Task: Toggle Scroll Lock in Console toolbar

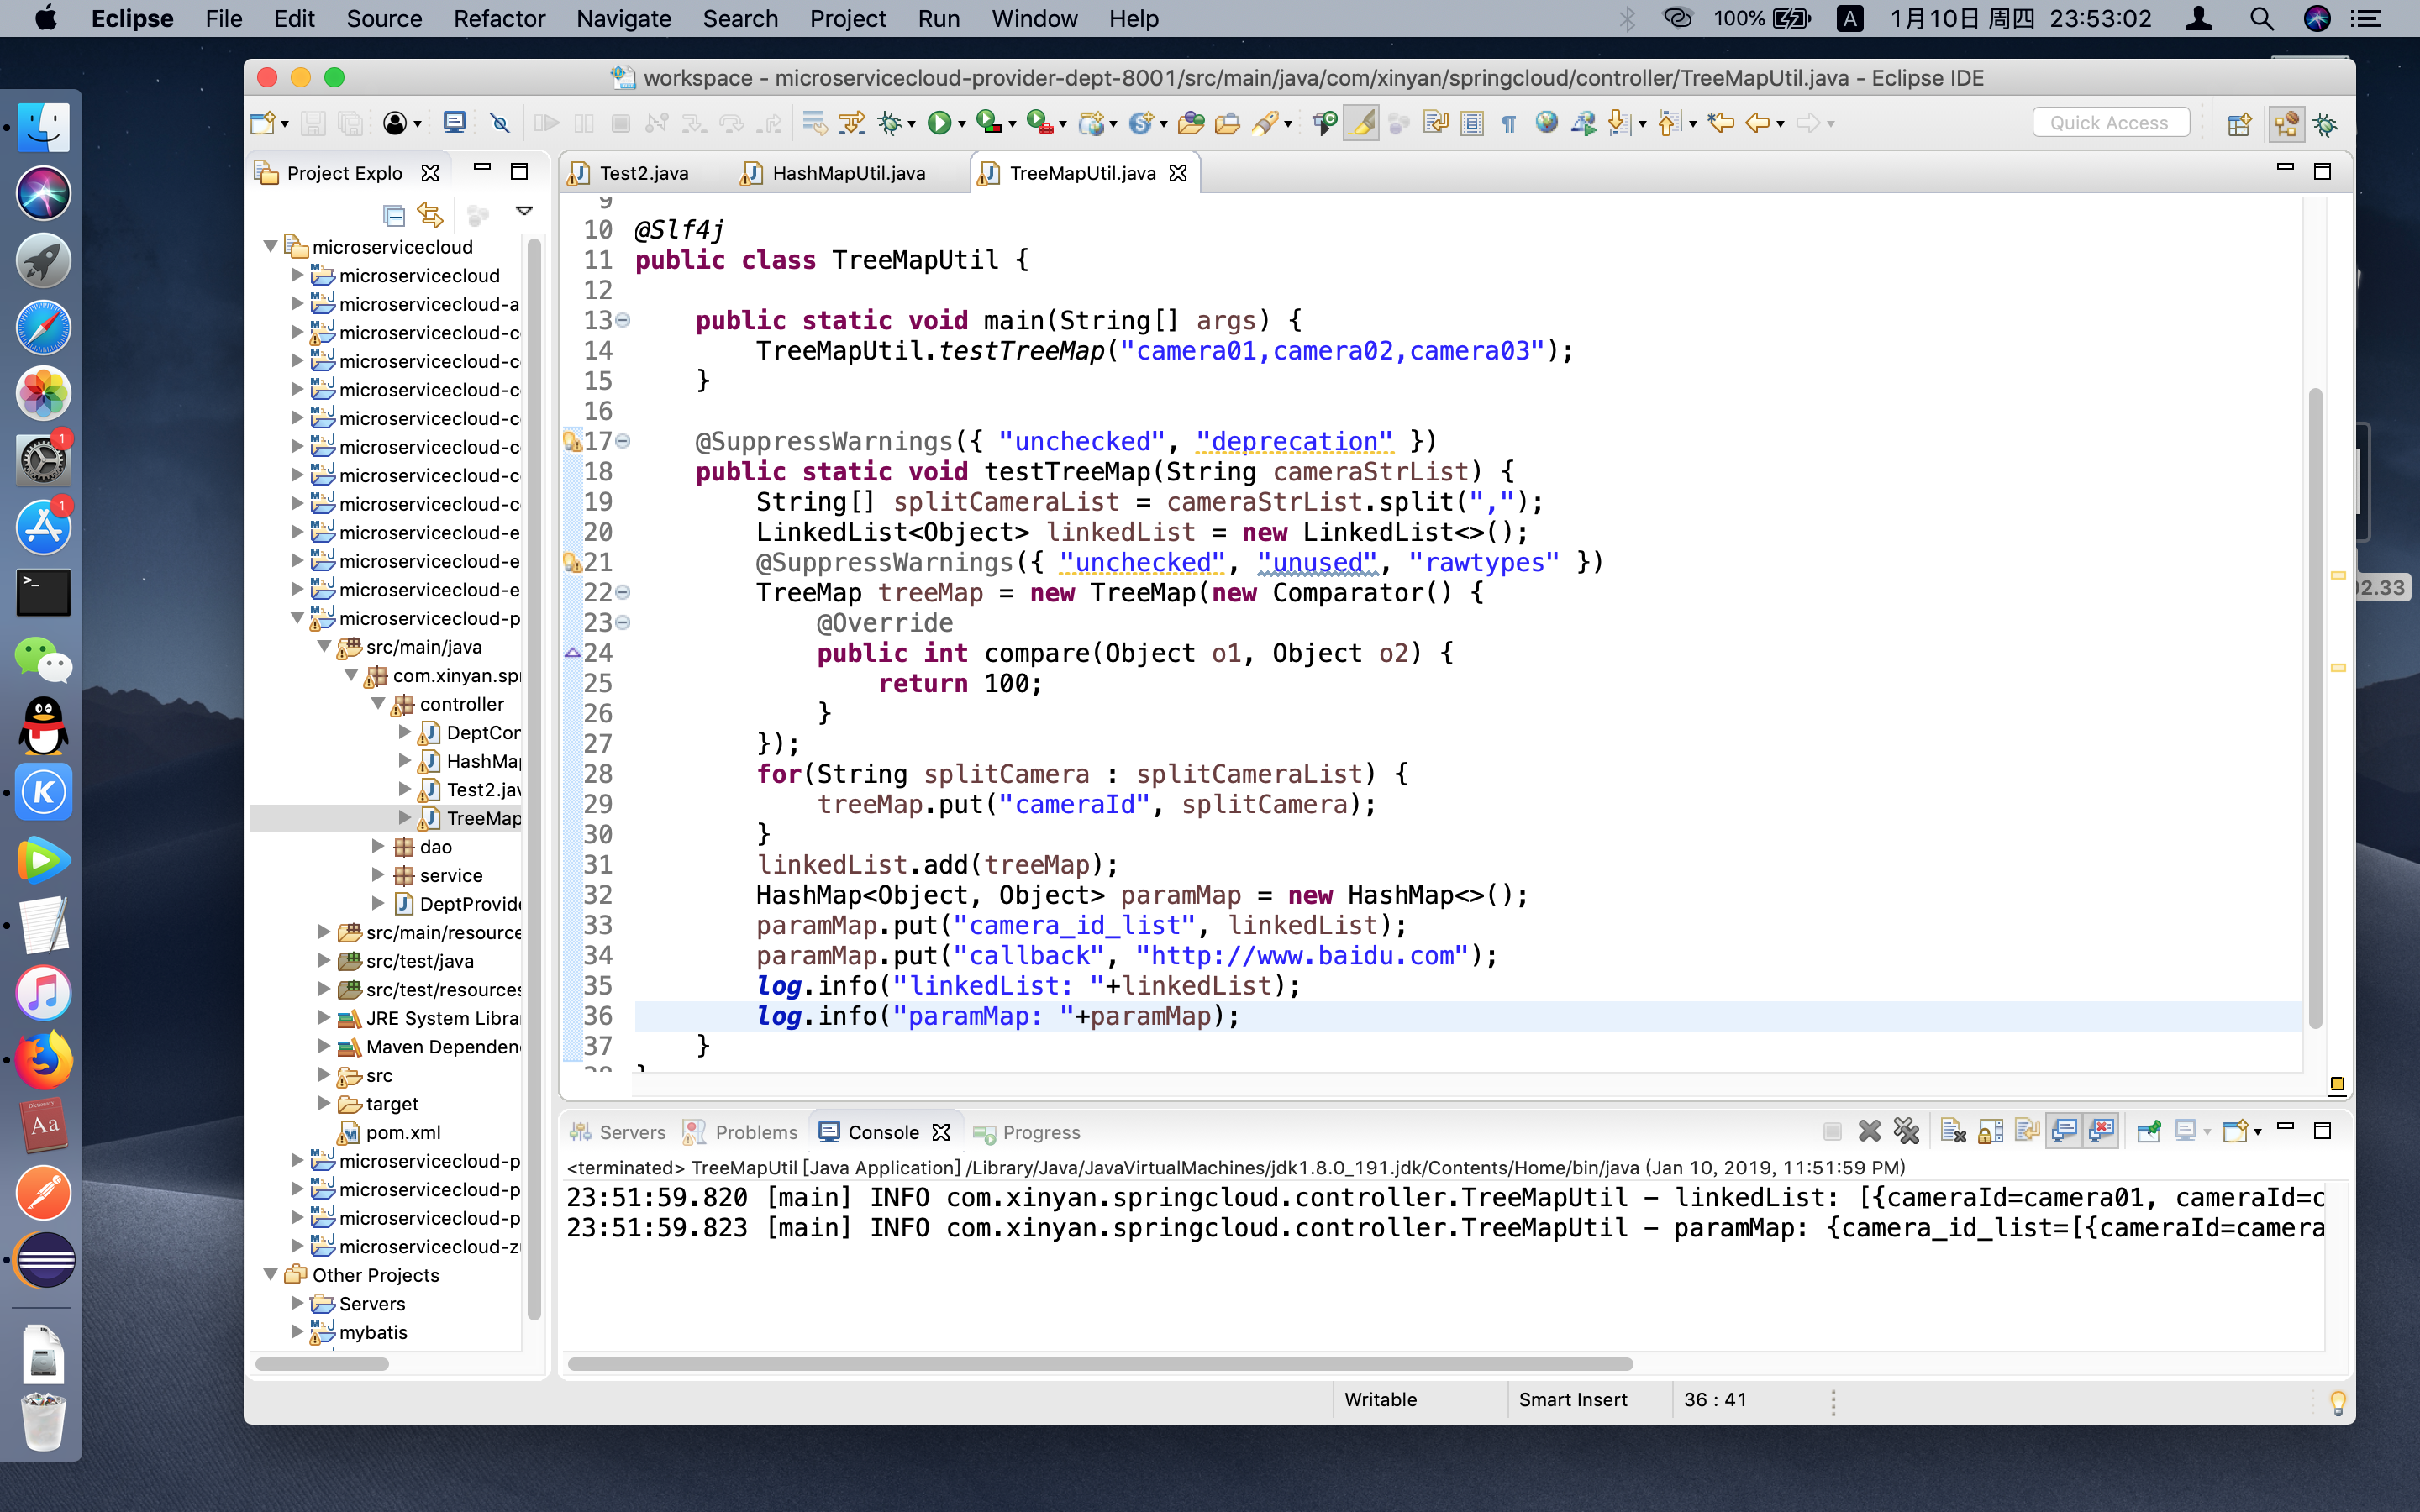Action: (x=1990, y=1131)
